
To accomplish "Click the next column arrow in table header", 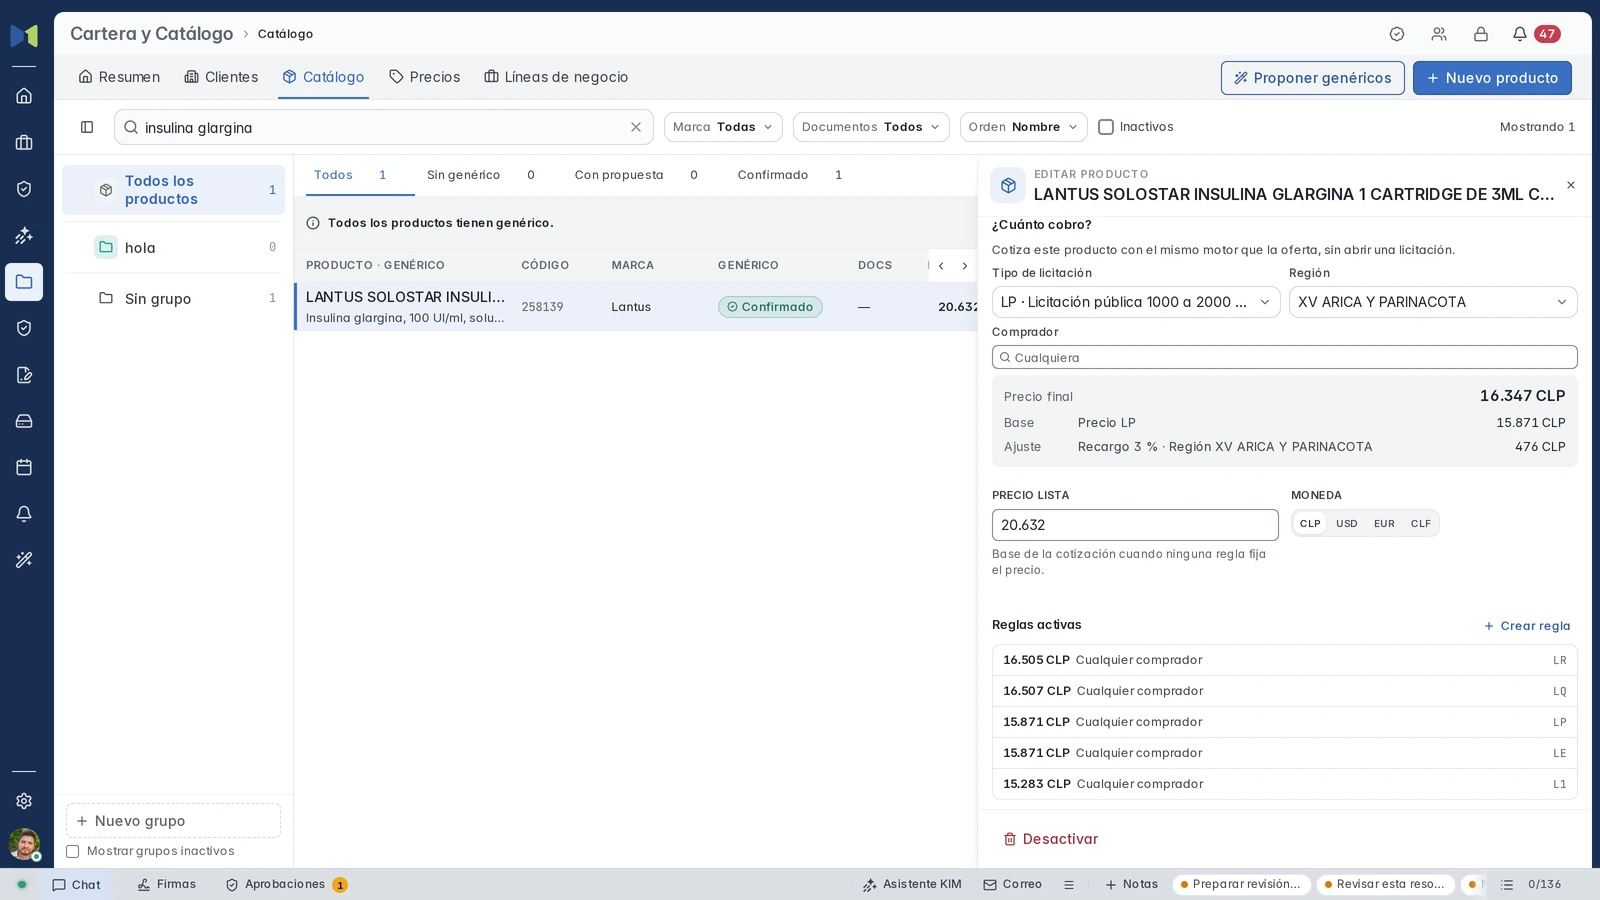I will point(965,266).
